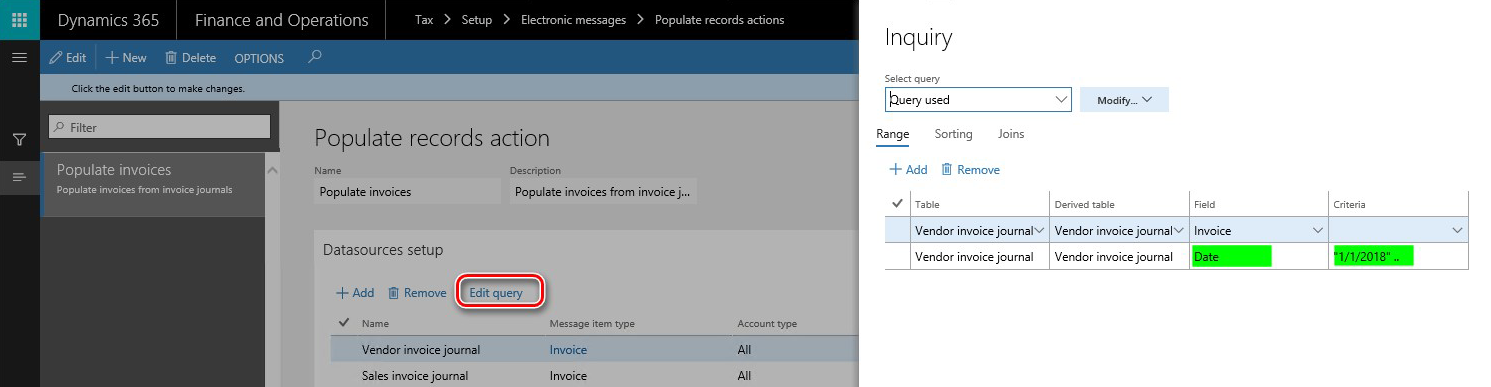Open the Modify dropdown button
Image resolution: width=1491 pixels, height=387 pixels.
tap(1124, 100)
